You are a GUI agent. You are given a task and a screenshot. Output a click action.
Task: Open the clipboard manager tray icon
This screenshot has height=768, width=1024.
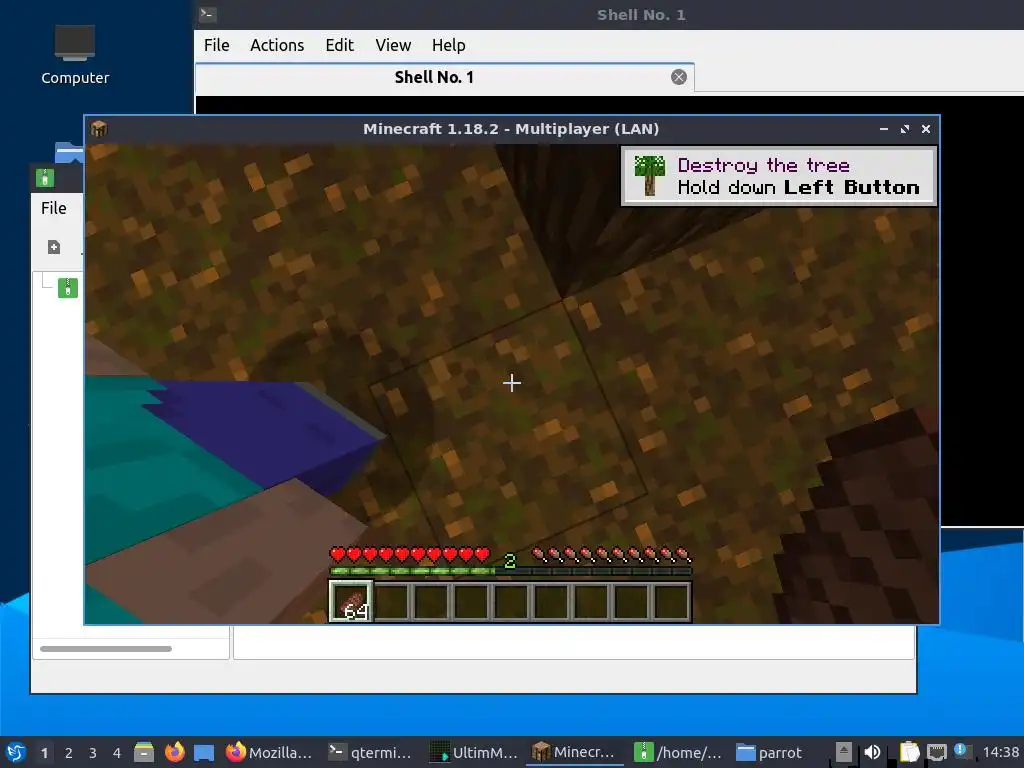point(909,752)
